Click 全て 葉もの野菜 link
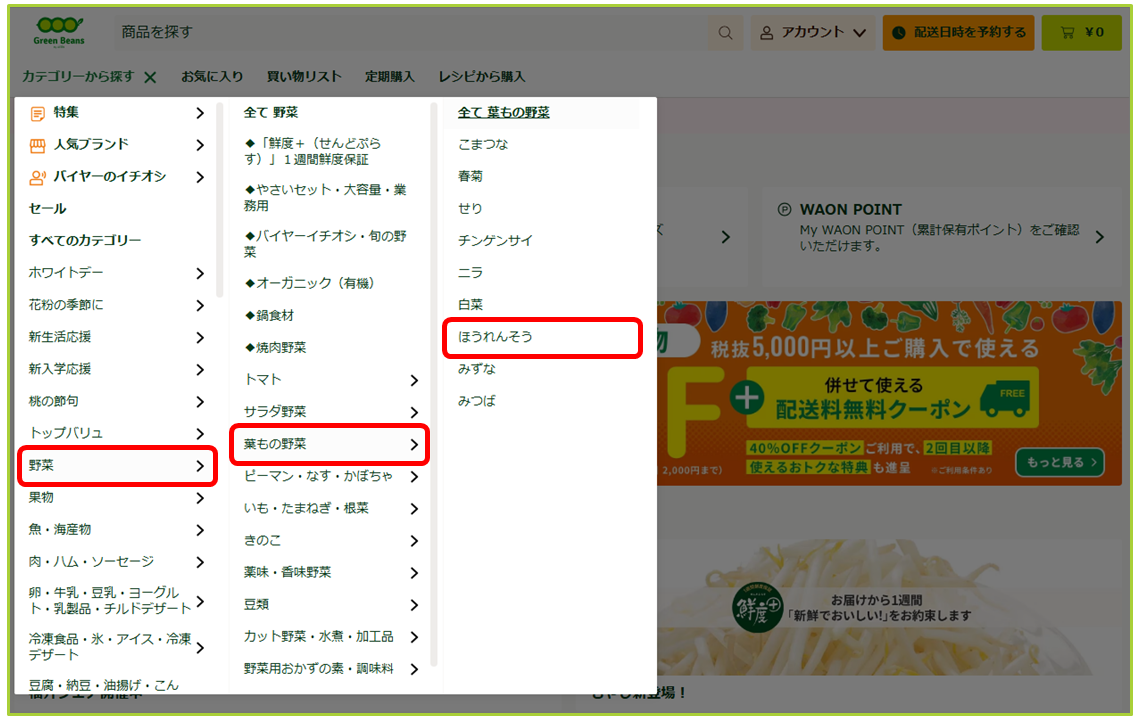Viewport: 1136px width, 720px height. coord(504,112)
